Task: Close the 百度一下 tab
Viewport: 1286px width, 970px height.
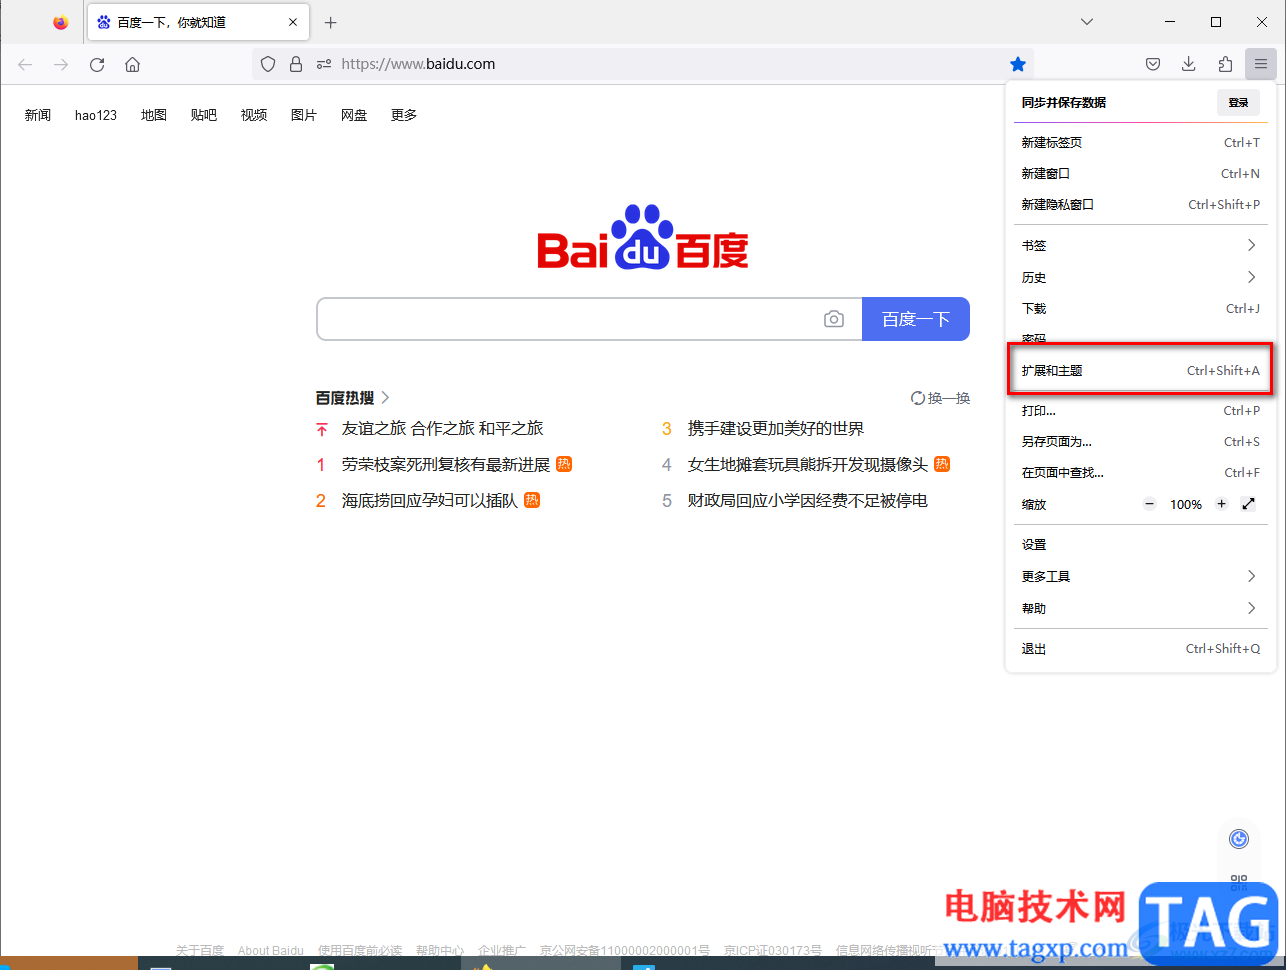Action: coord(293,22)
